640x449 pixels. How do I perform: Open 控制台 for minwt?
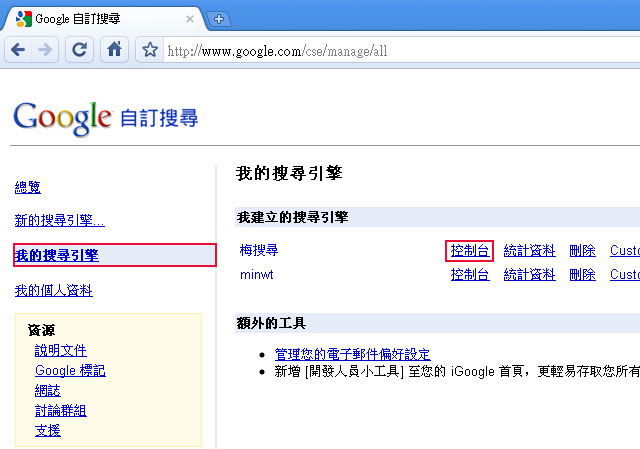469,275
